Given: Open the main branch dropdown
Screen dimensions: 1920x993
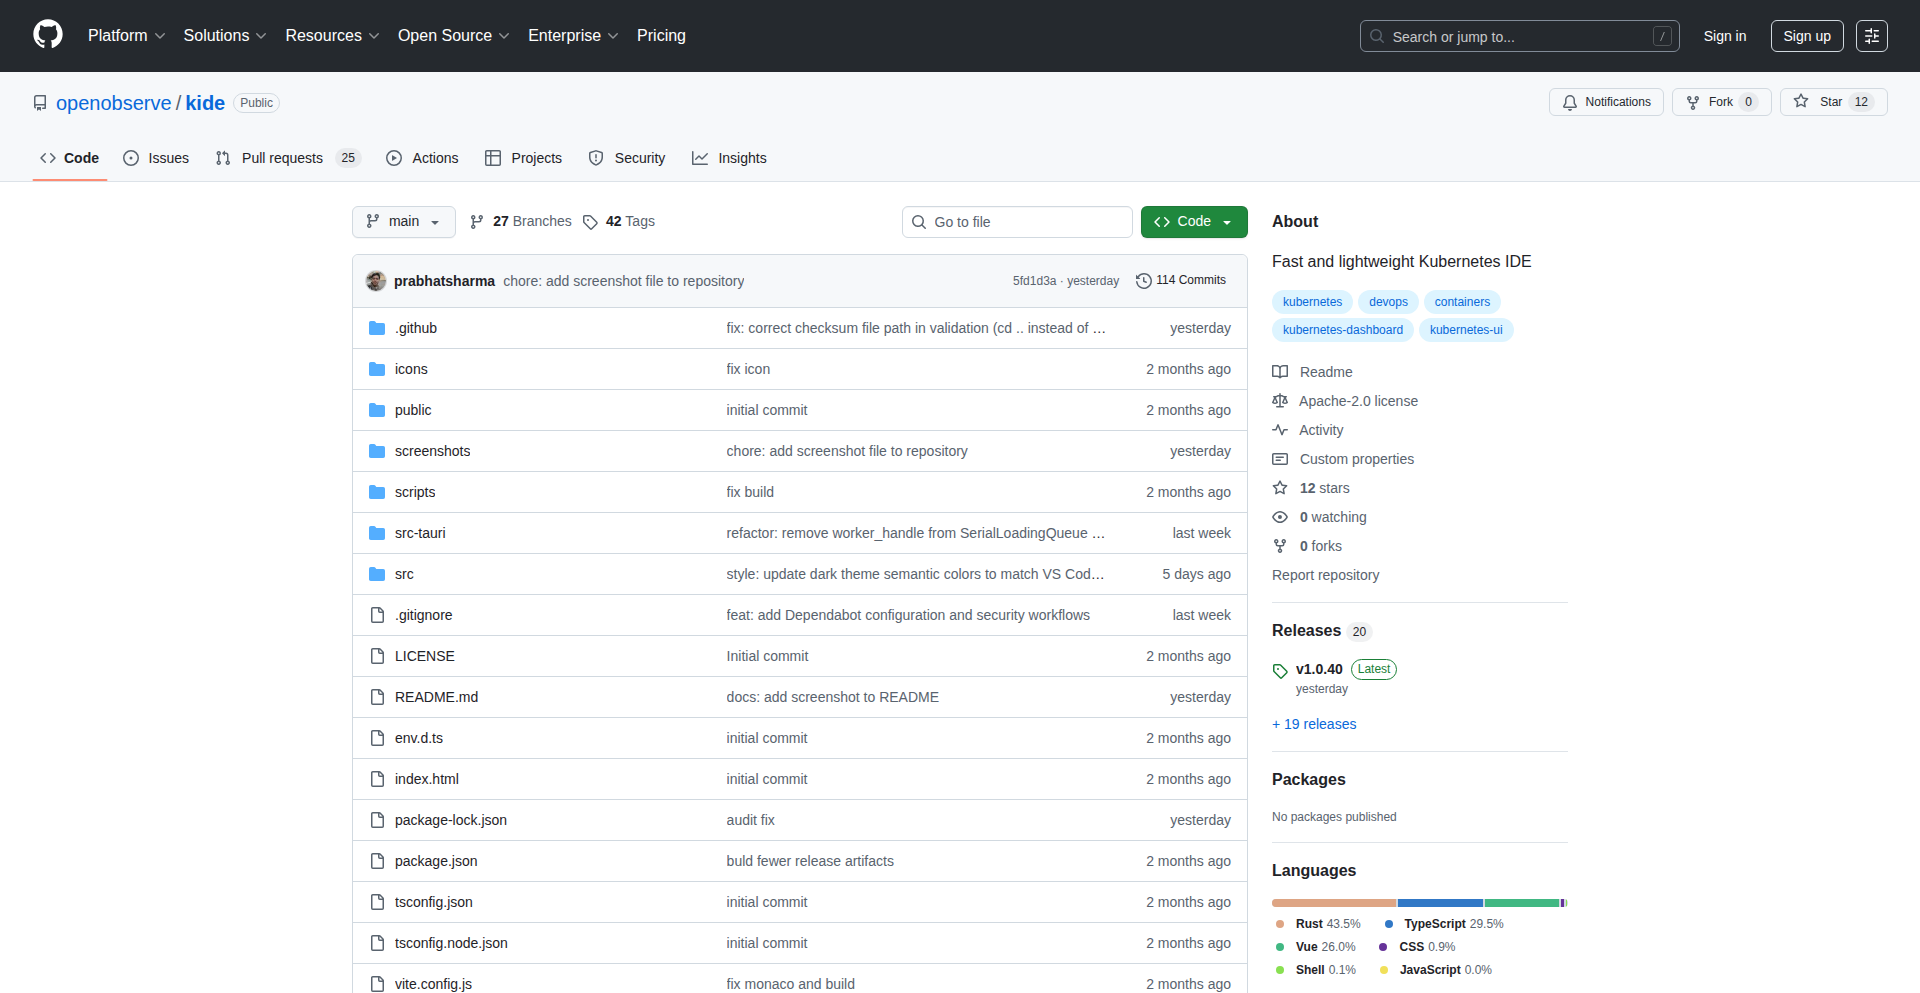Looking at the screenshot, I should [403, 222].
